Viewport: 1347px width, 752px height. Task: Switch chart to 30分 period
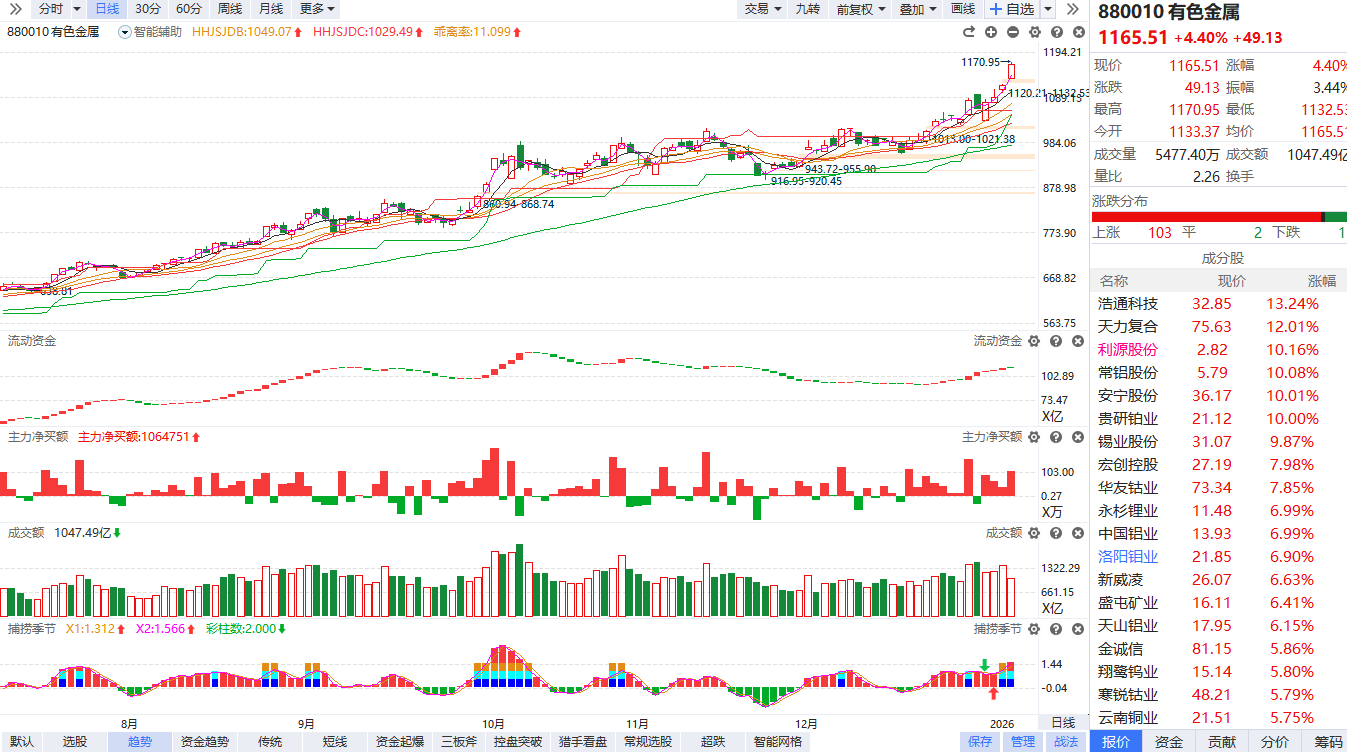coord(148,9)
